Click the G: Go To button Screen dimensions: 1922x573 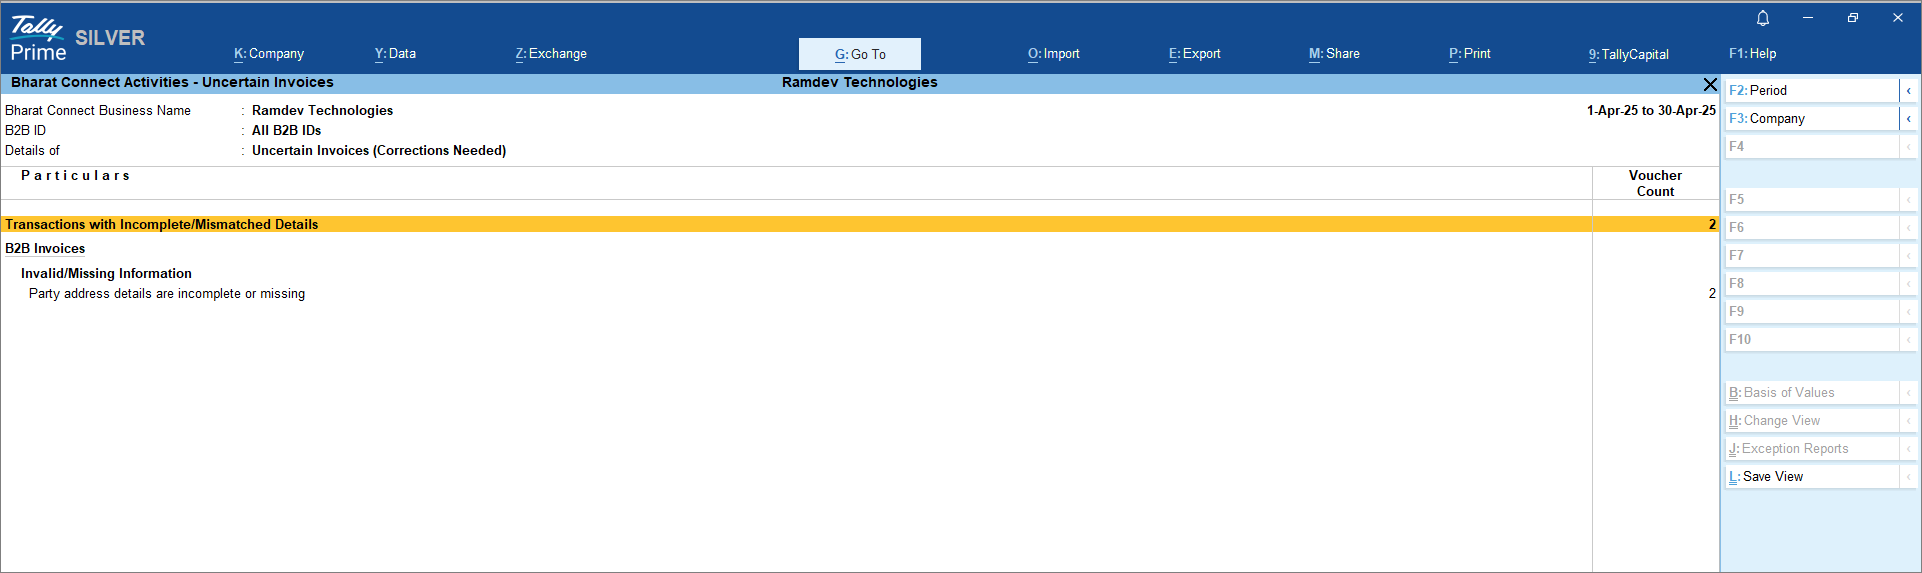[860, 54]
